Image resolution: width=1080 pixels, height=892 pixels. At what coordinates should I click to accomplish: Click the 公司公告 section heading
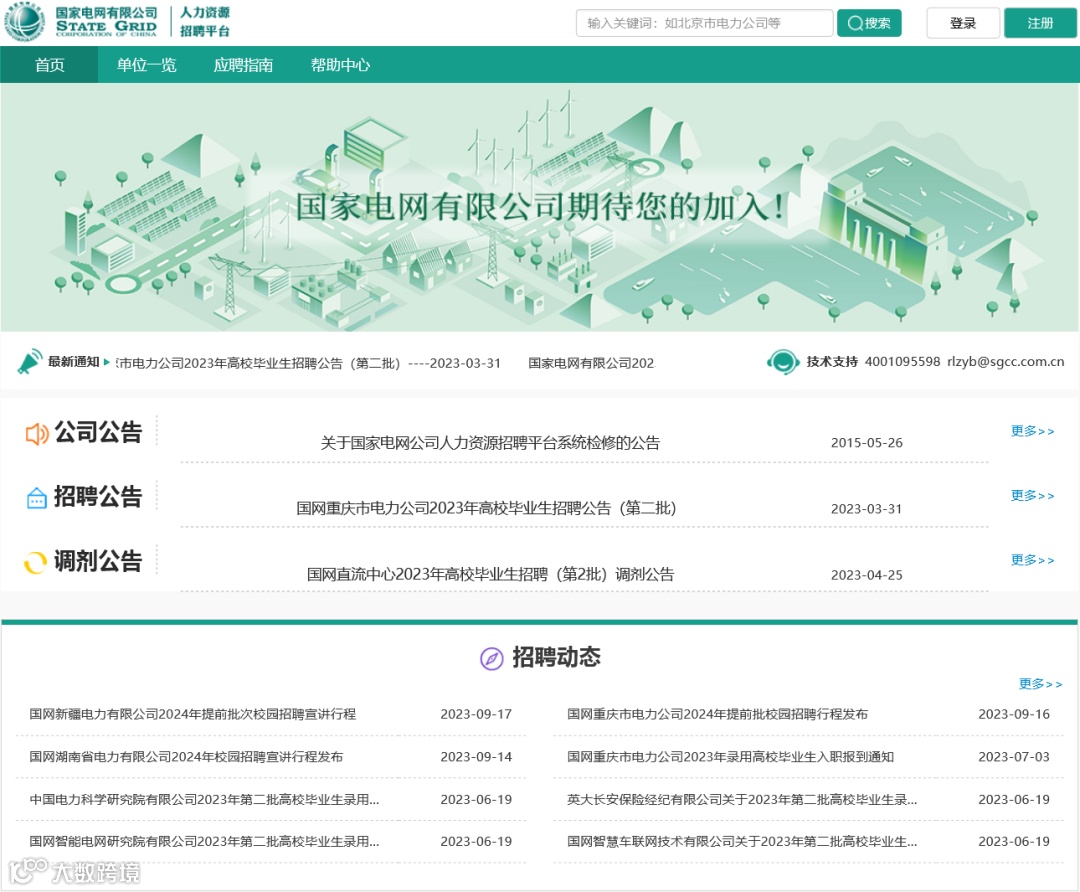click(x=98, y=433)
